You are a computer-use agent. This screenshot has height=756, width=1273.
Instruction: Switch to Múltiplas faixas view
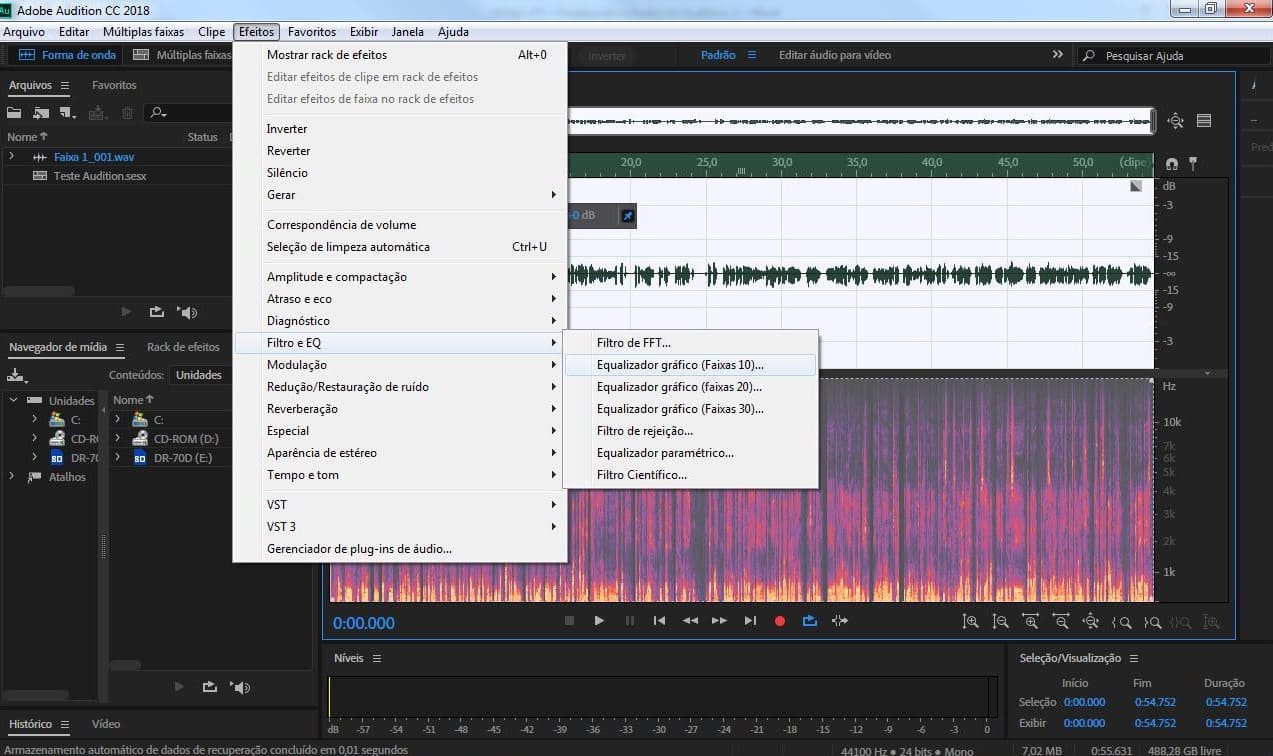pyautogui.click(x=181, y=55)
